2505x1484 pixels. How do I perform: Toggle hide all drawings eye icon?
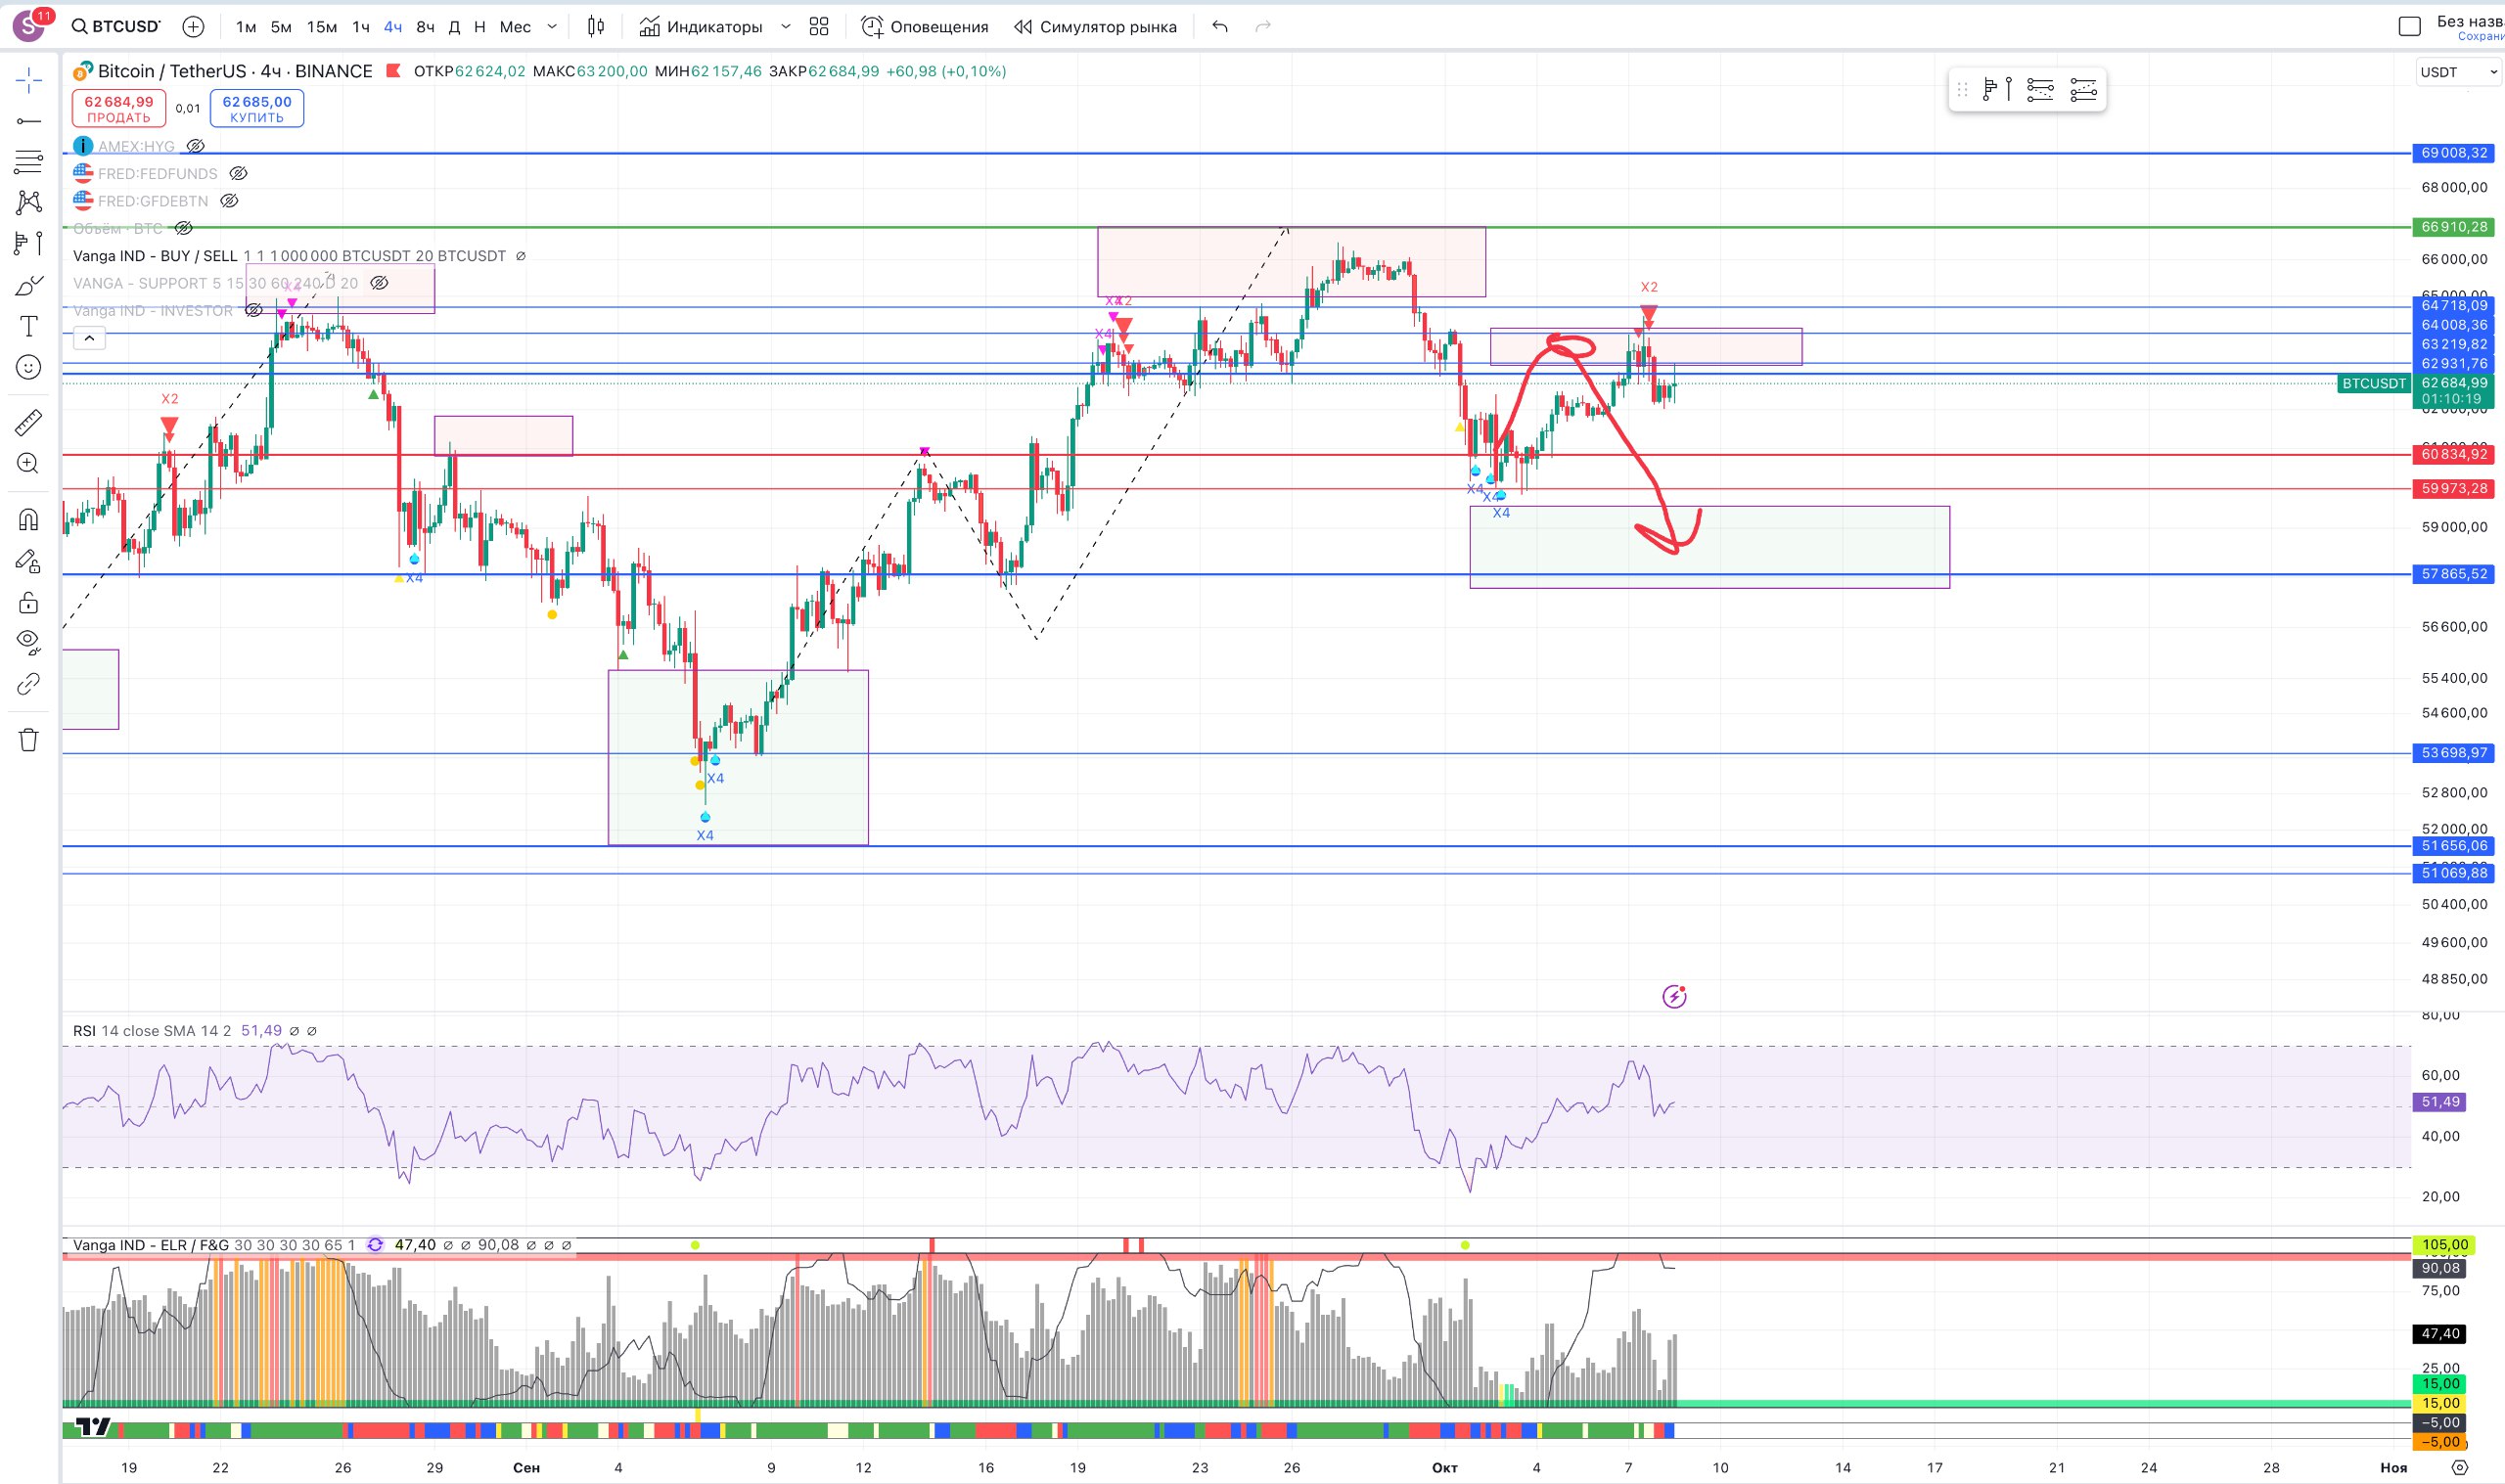(x=29, y=642)
